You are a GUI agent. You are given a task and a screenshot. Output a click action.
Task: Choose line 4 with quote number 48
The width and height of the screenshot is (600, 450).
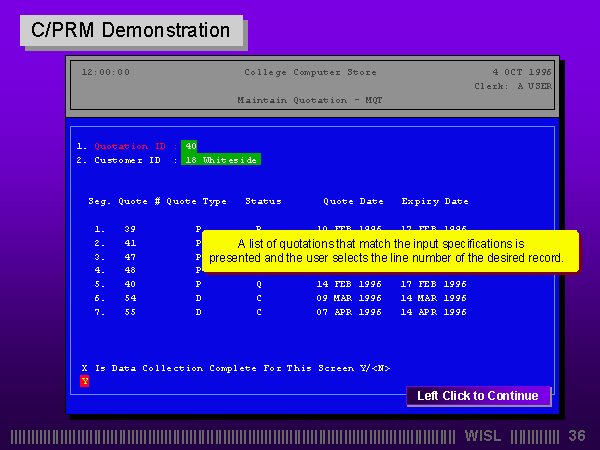(130, 270)
